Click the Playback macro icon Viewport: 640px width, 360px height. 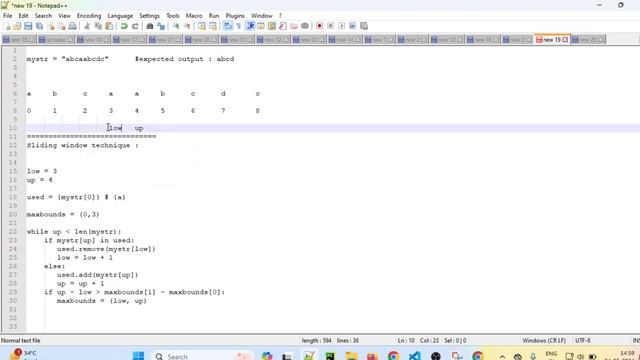pos(342,26)
